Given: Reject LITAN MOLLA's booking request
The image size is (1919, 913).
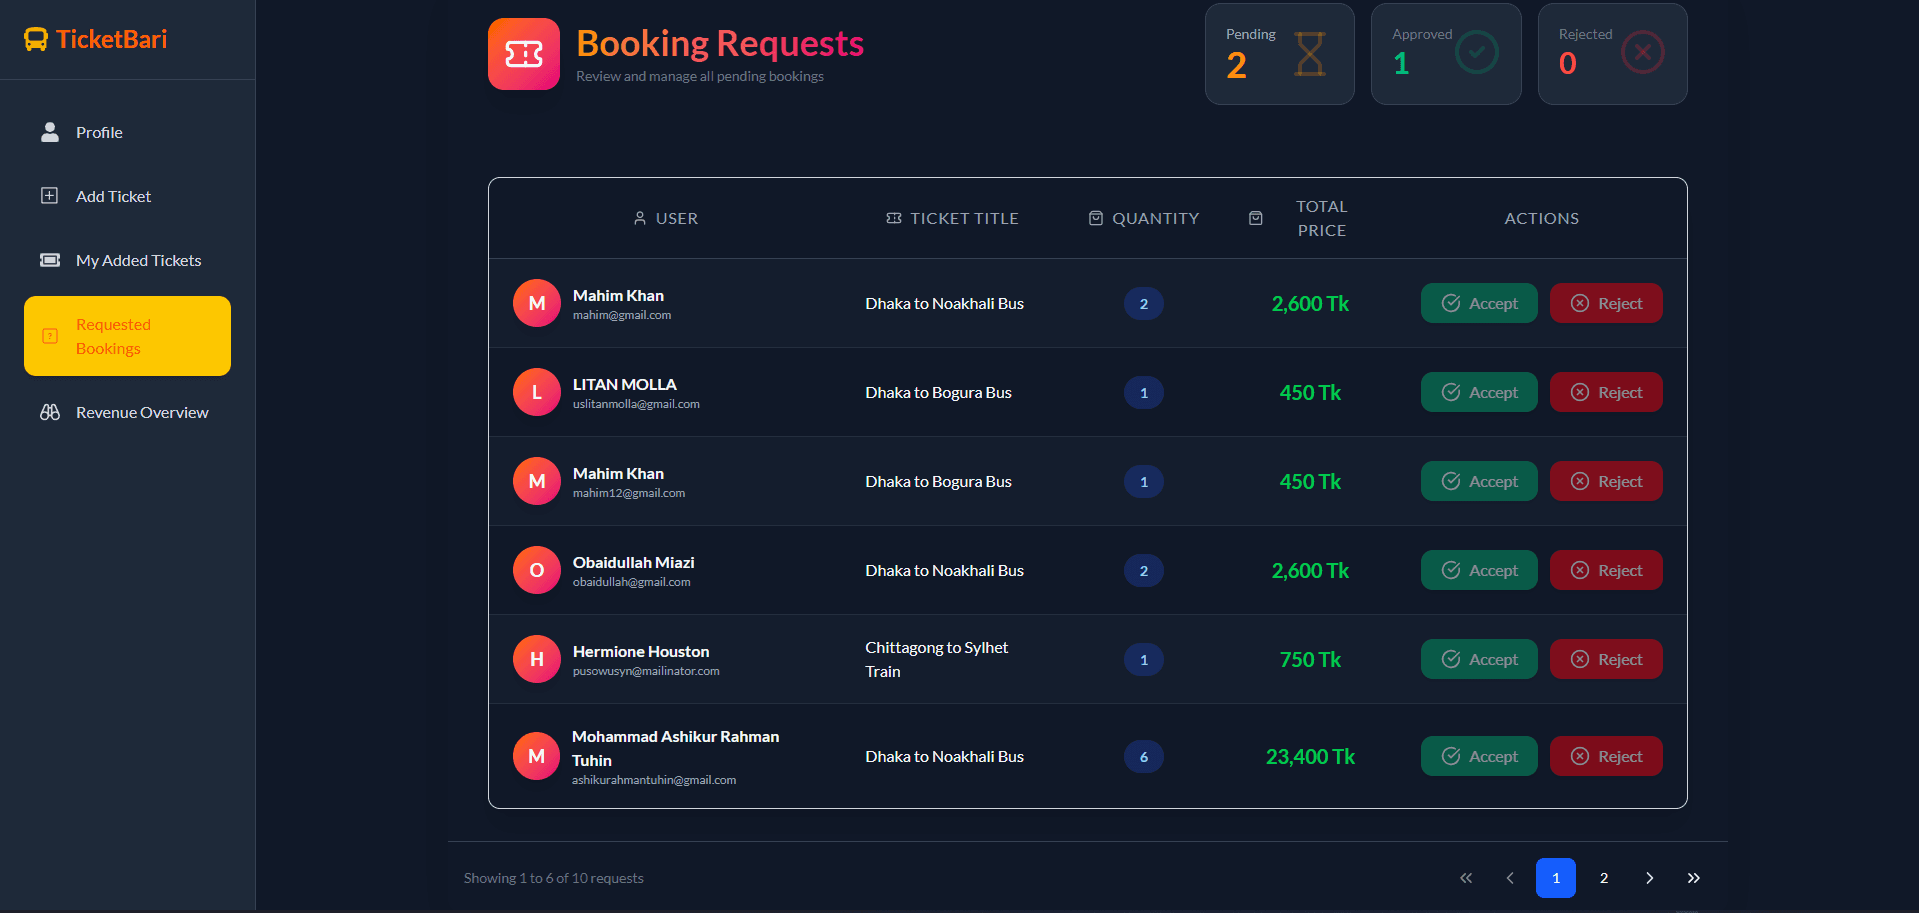Looking at the screenshot, I should click(1606, 392).
